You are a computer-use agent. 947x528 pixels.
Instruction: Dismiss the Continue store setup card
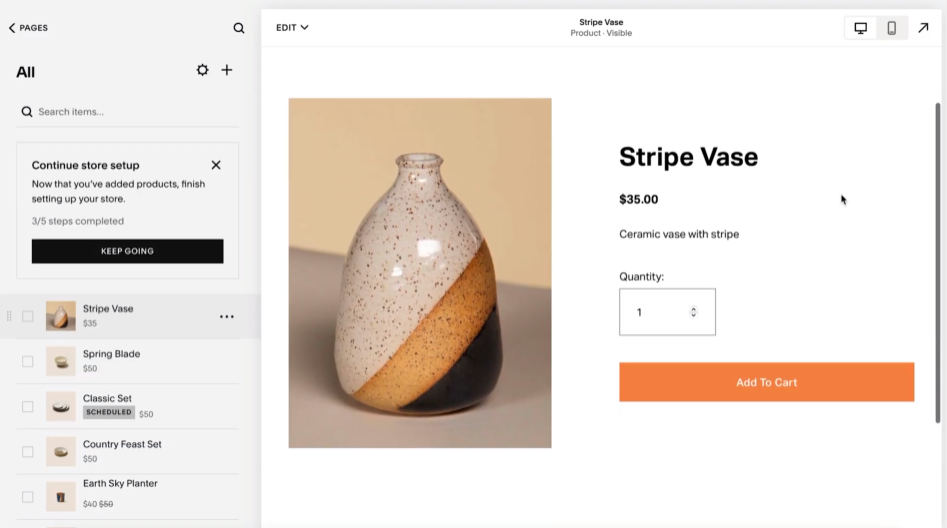(x=216, y=165)
